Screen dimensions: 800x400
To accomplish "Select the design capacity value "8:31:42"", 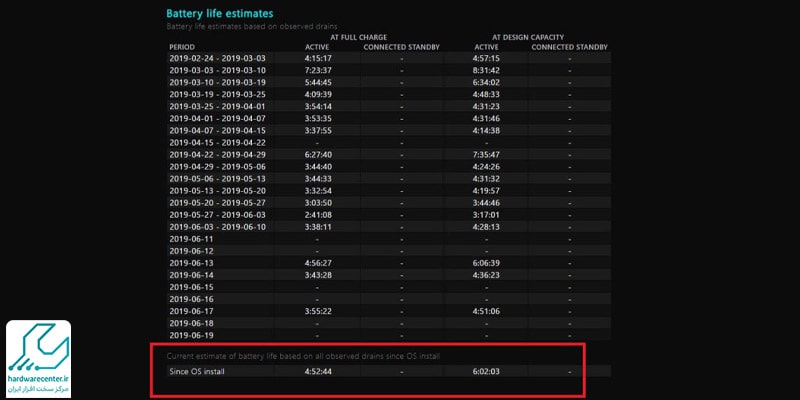I will pos(486,70).
